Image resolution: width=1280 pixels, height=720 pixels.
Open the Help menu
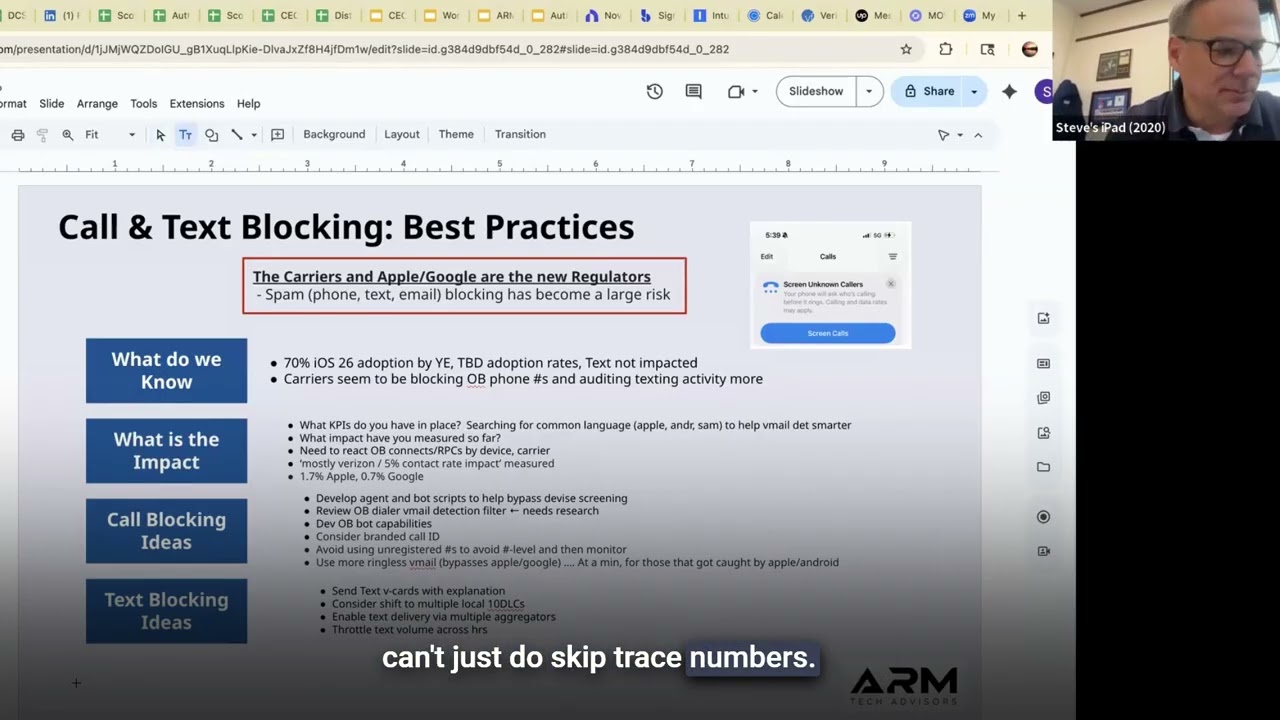pos(249,104)
